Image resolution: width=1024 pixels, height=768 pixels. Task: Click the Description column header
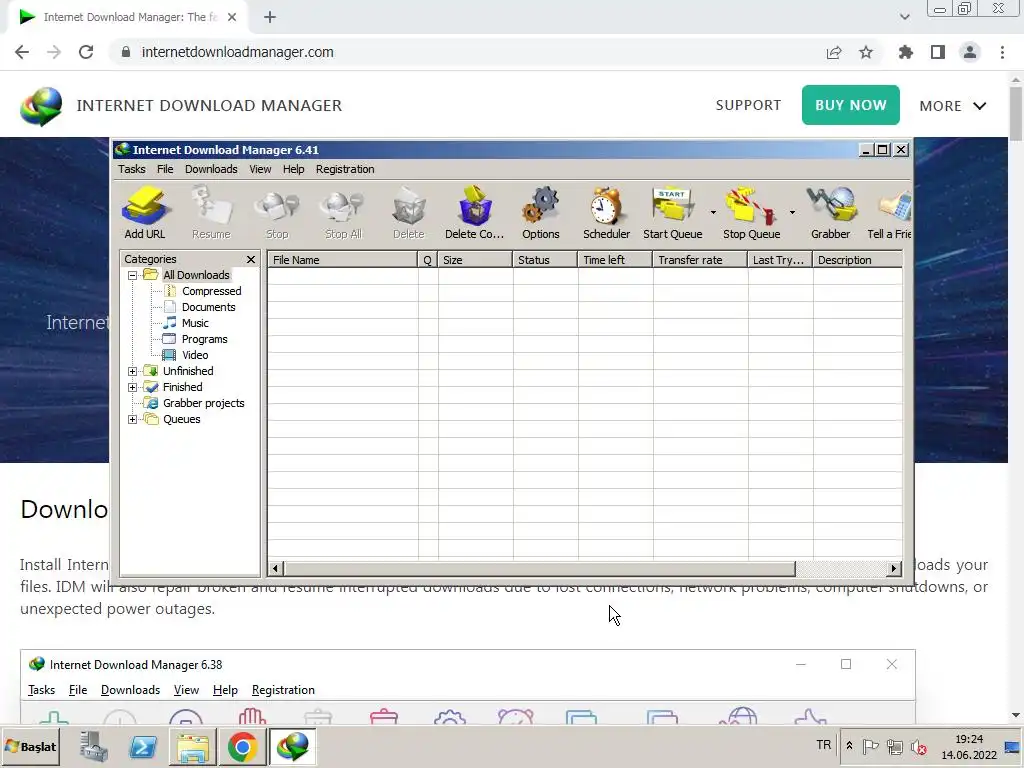[857, 260]
